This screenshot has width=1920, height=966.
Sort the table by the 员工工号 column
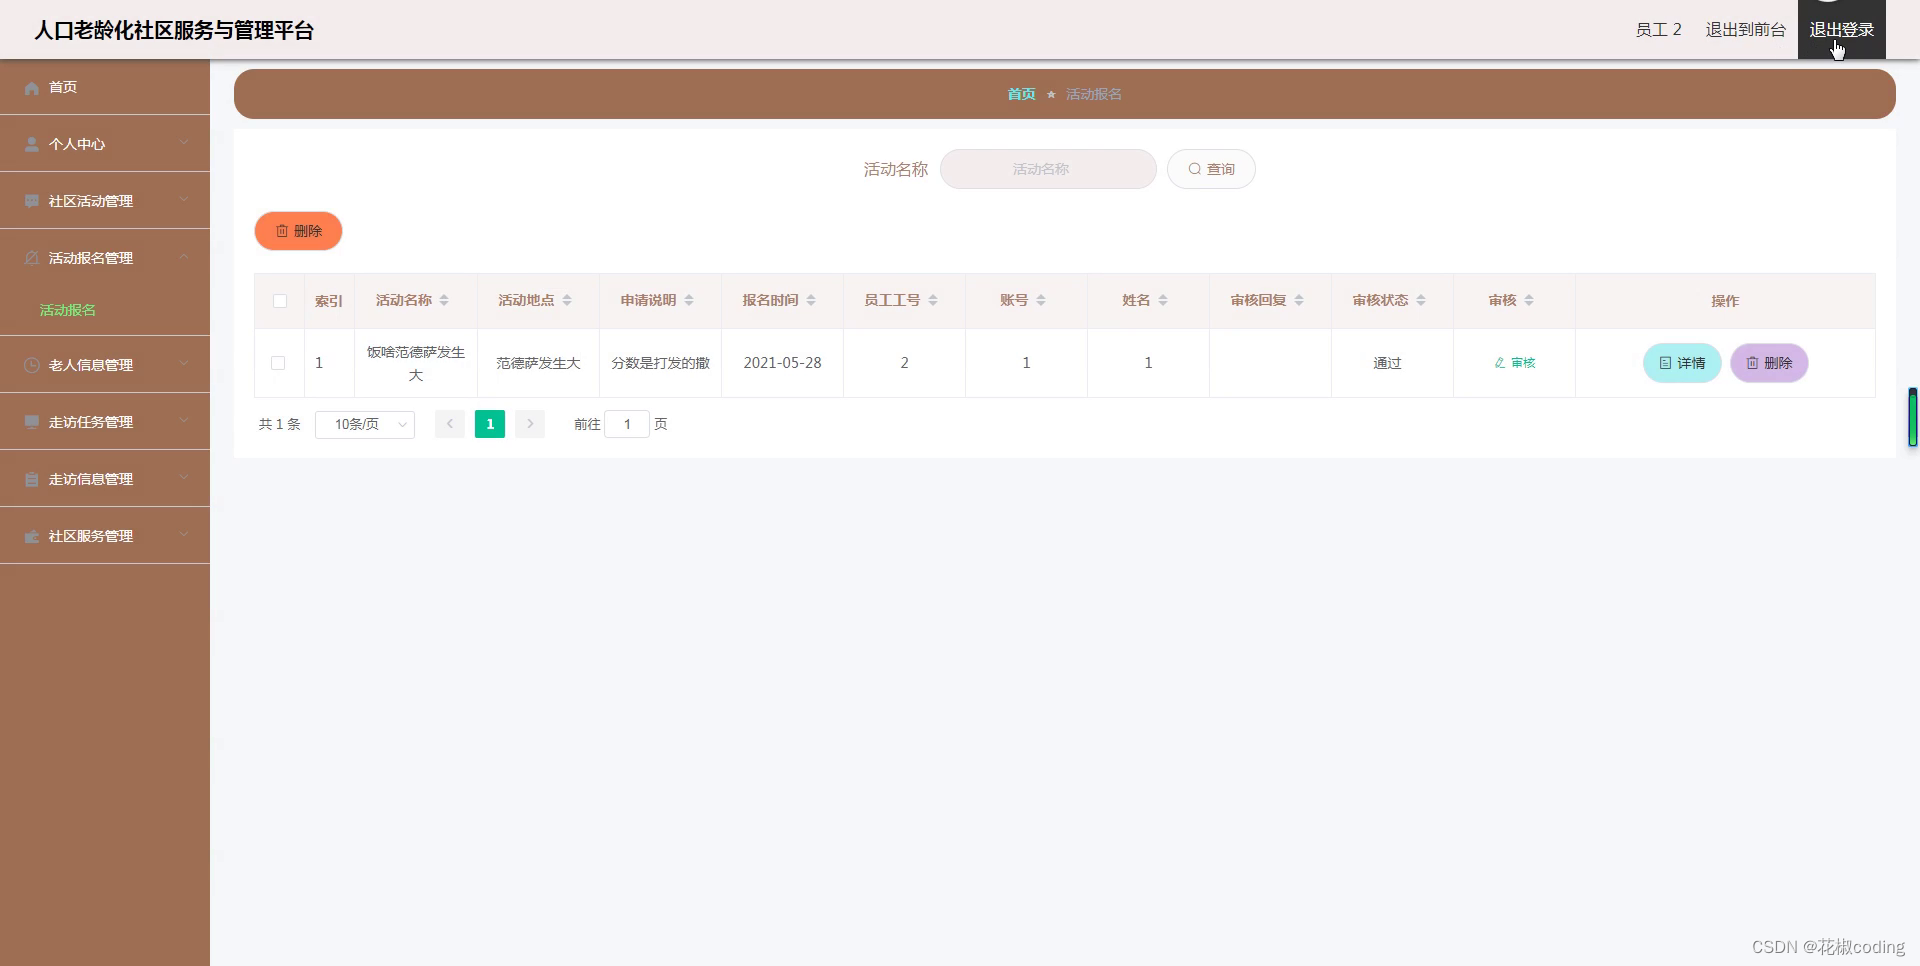[x=933, y=301]
